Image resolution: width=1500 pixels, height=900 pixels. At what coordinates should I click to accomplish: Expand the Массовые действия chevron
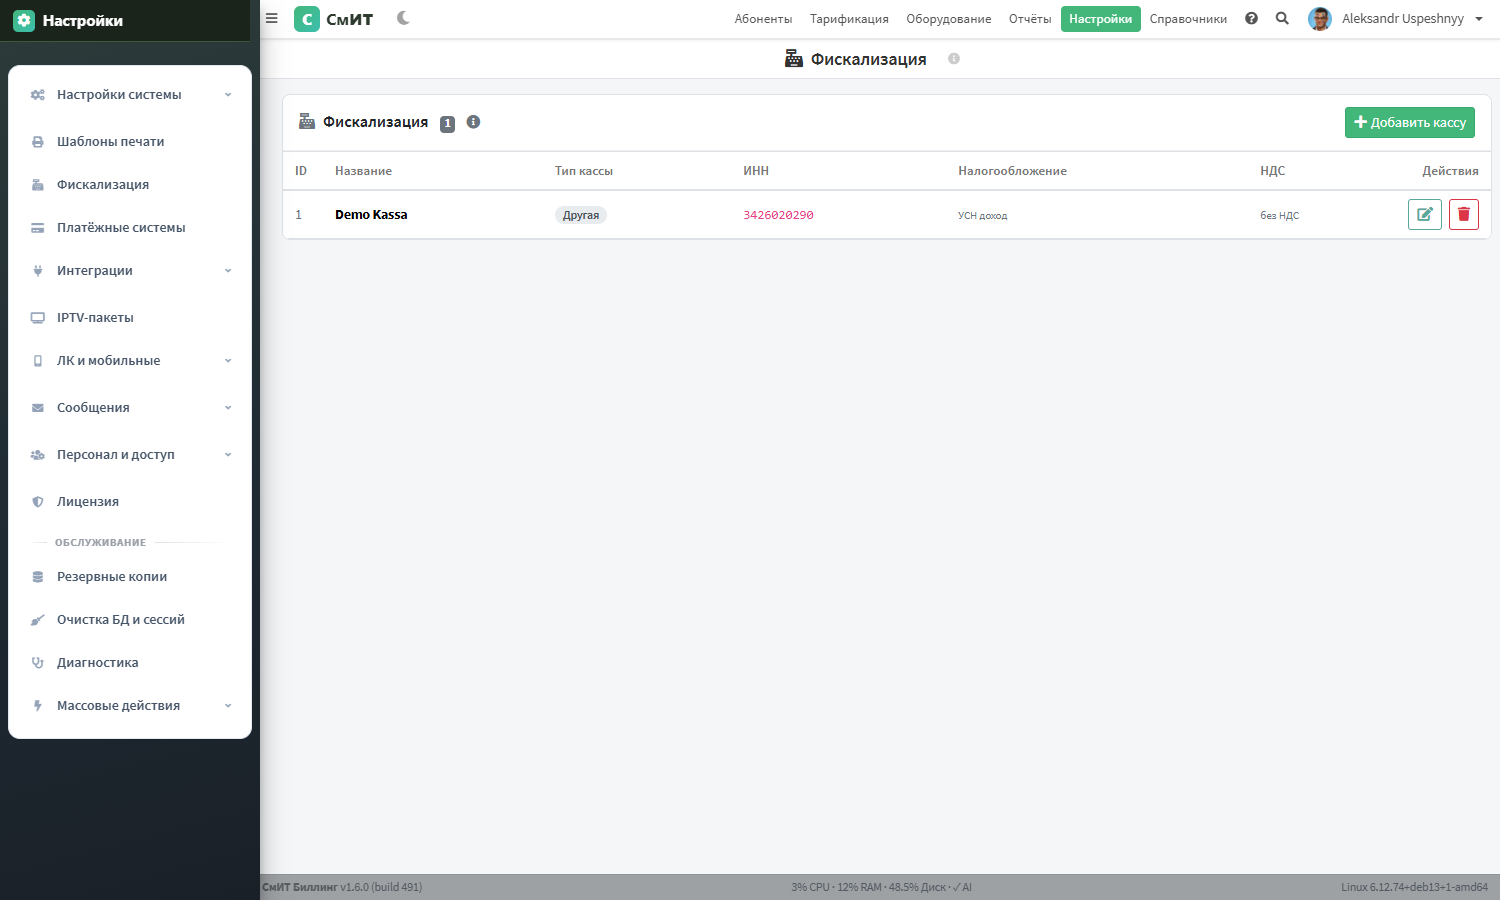228,706
